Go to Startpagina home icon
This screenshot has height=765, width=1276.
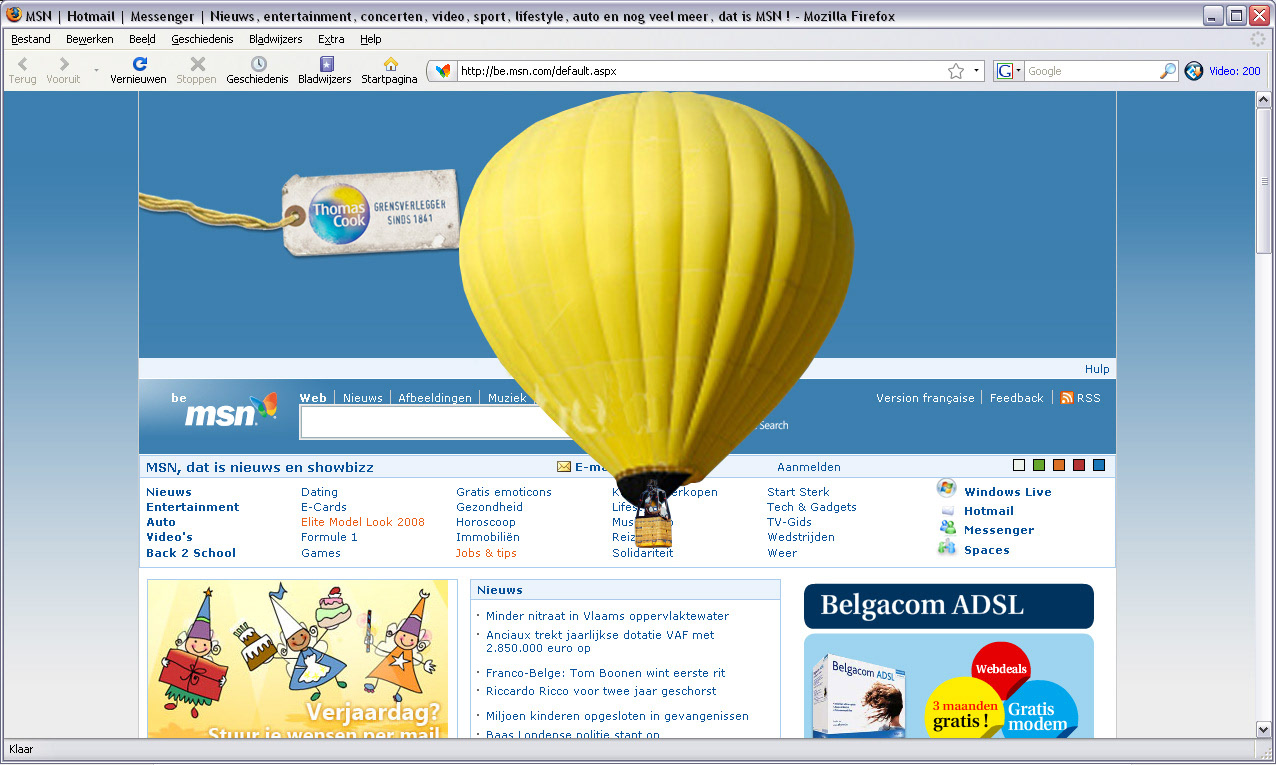tap(390, 64)
